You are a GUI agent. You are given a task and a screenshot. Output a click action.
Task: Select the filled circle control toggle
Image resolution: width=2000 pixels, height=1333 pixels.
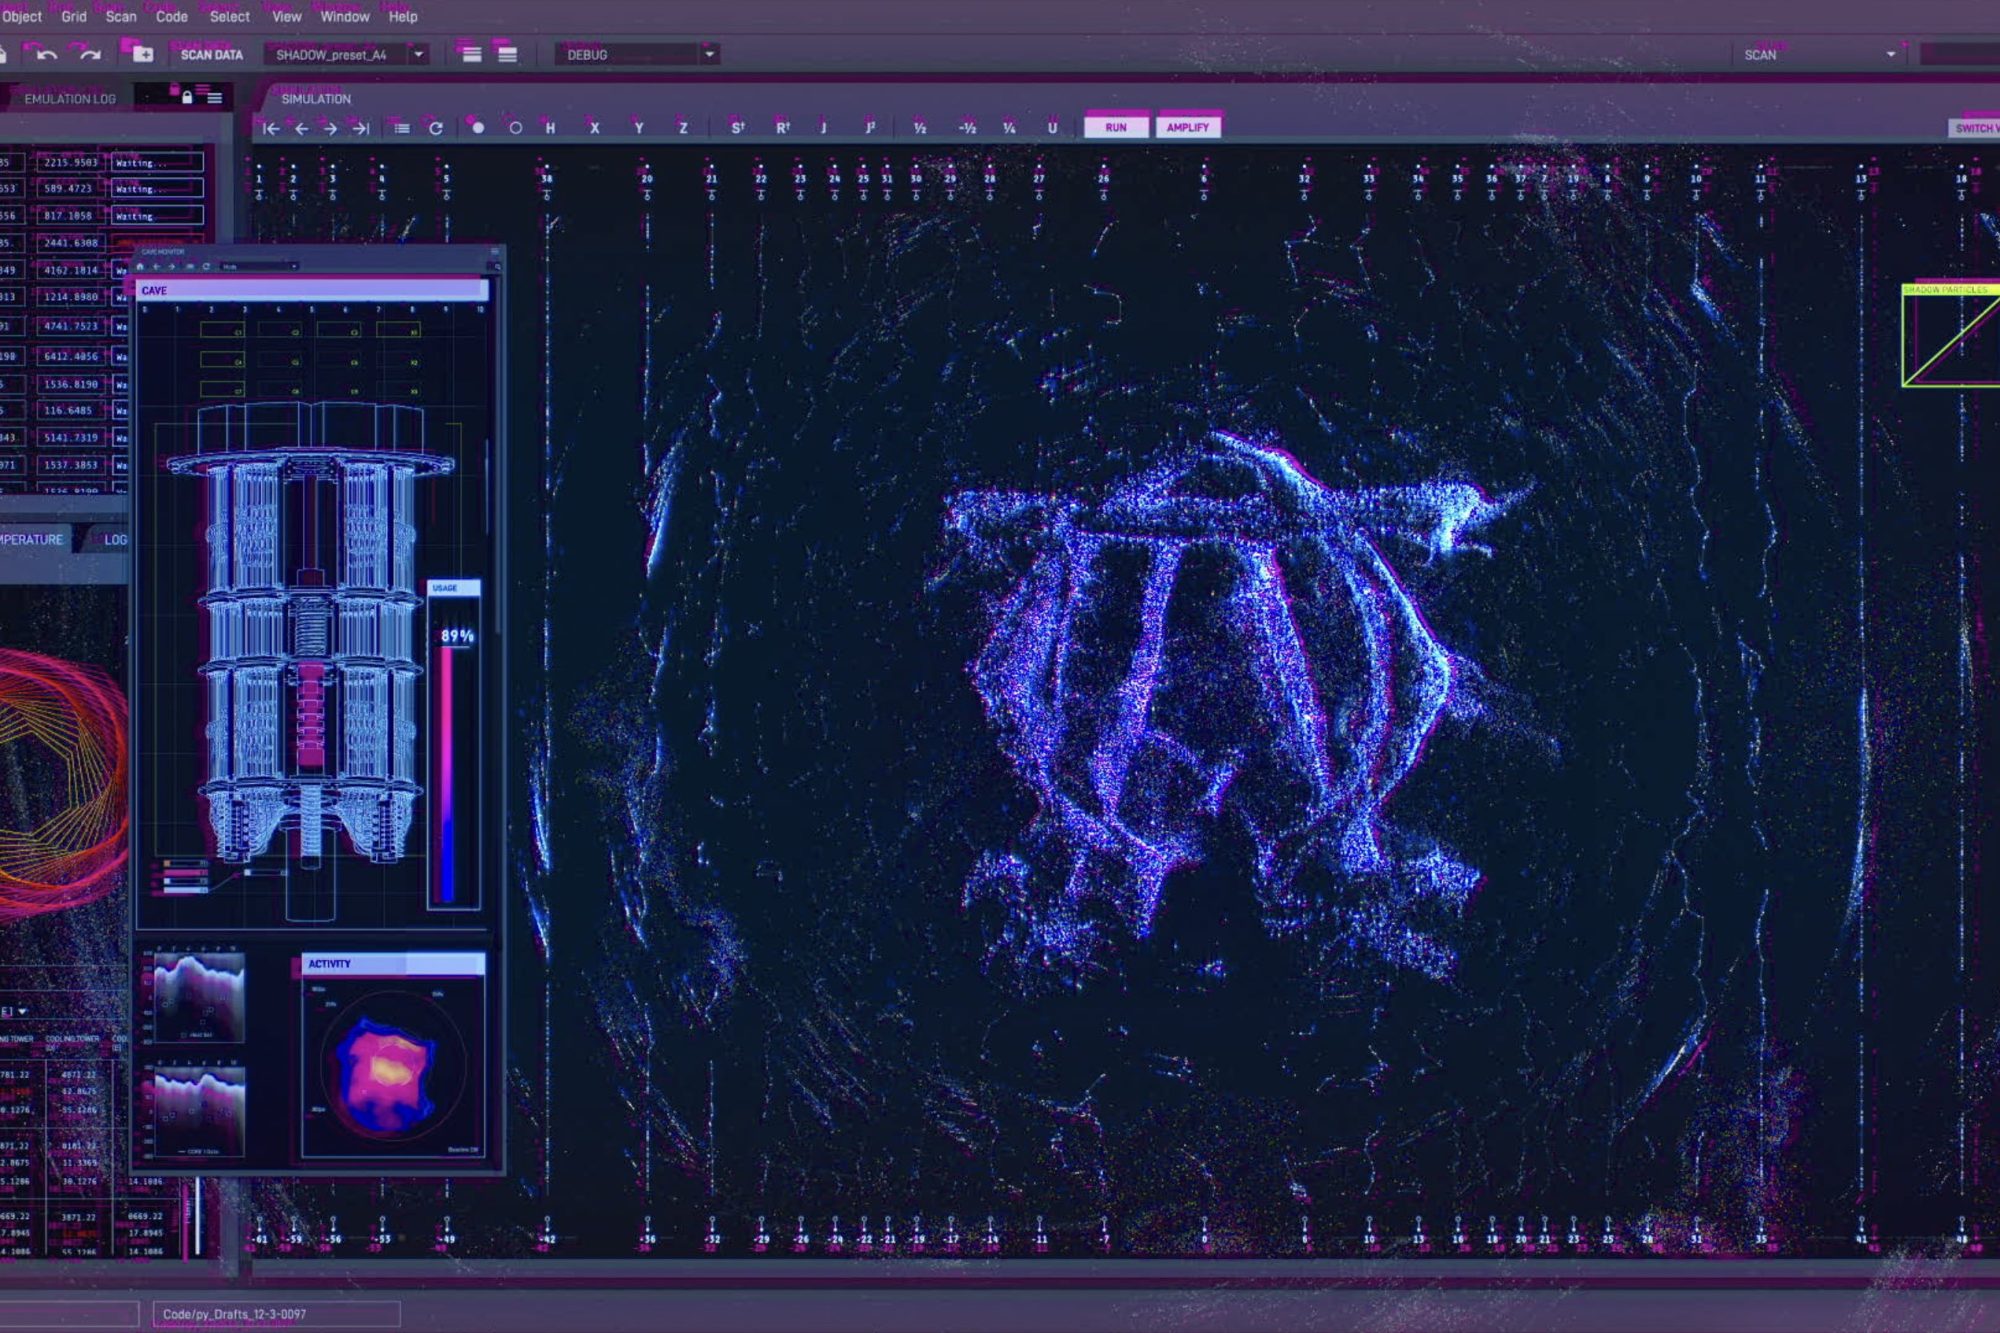478,128
